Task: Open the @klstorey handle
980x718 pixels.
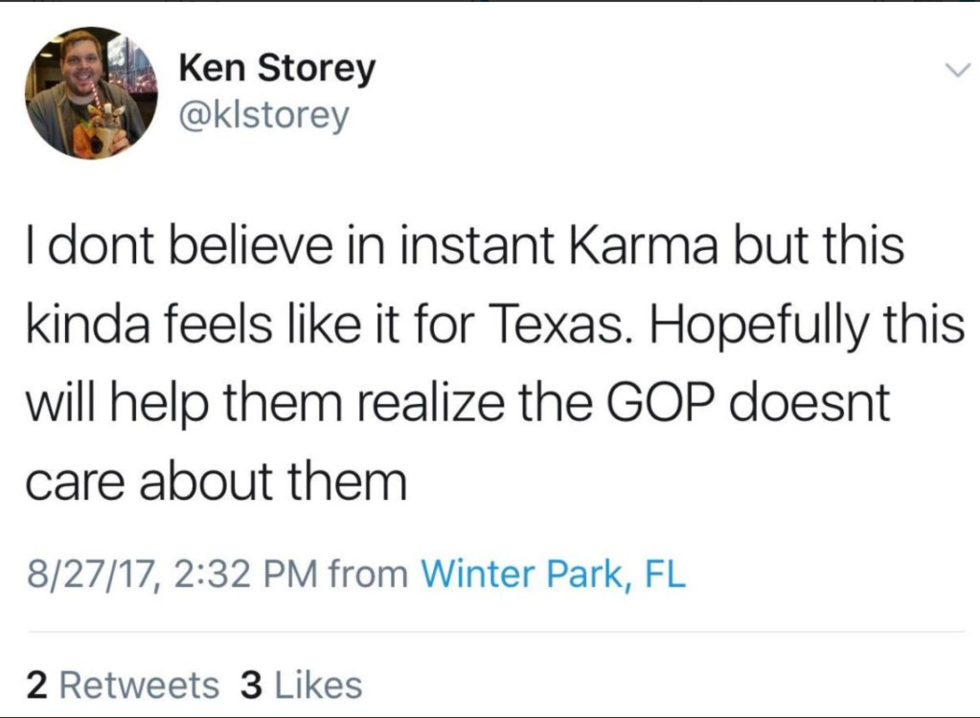Action: [x=264, y=116]
